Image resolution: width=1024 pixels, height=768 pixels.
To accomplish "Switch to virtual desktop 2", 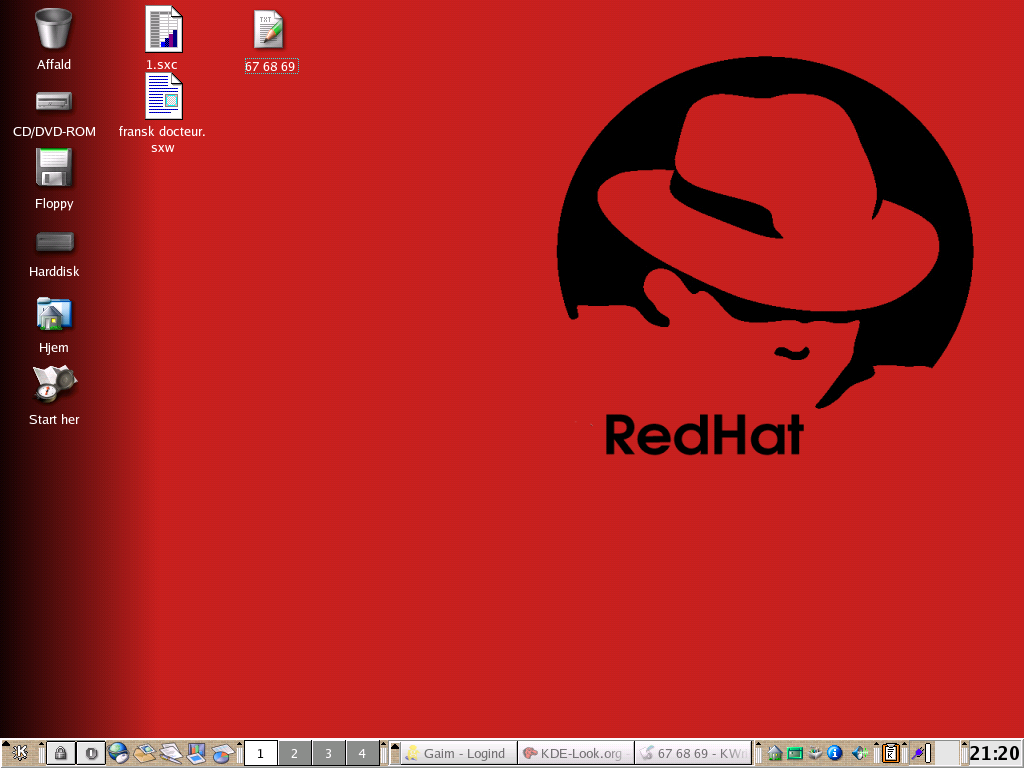I will 295,753.
